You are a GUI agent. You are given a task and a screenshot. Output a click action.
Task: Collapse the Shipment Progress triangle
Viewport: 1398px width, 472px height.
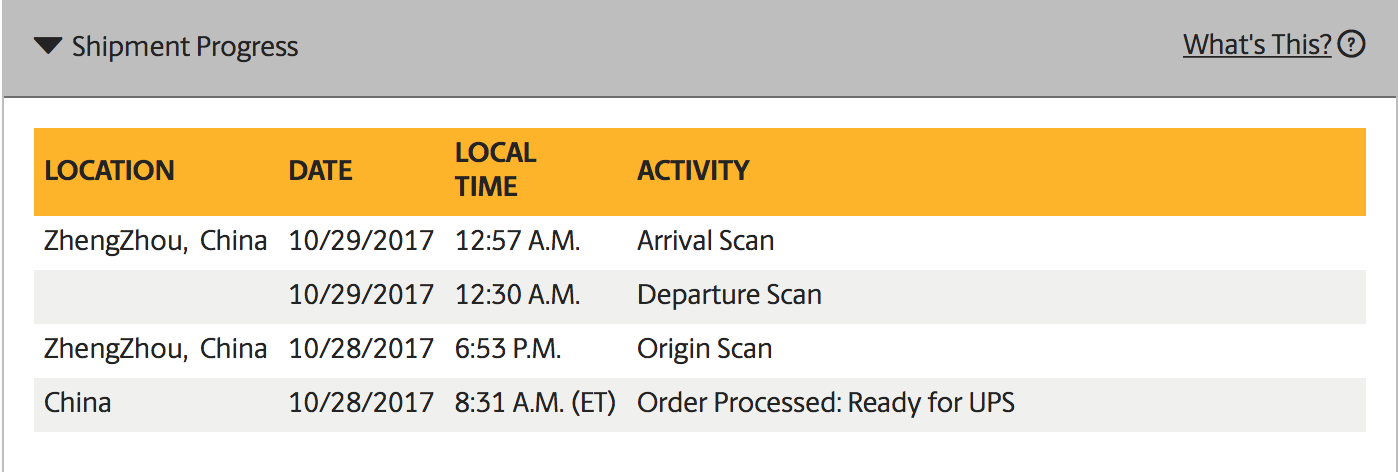coord(47,46)
